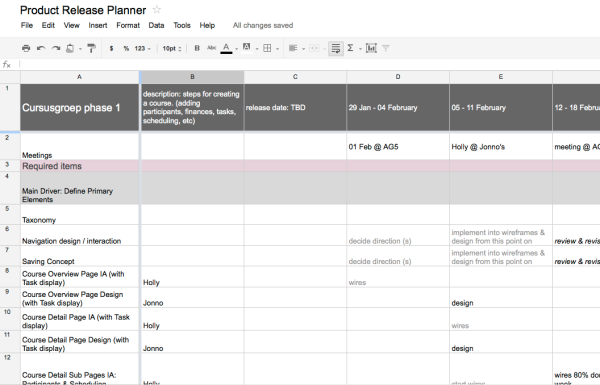Open the Insert menu
600x385 pixels.
coord(98,25)
